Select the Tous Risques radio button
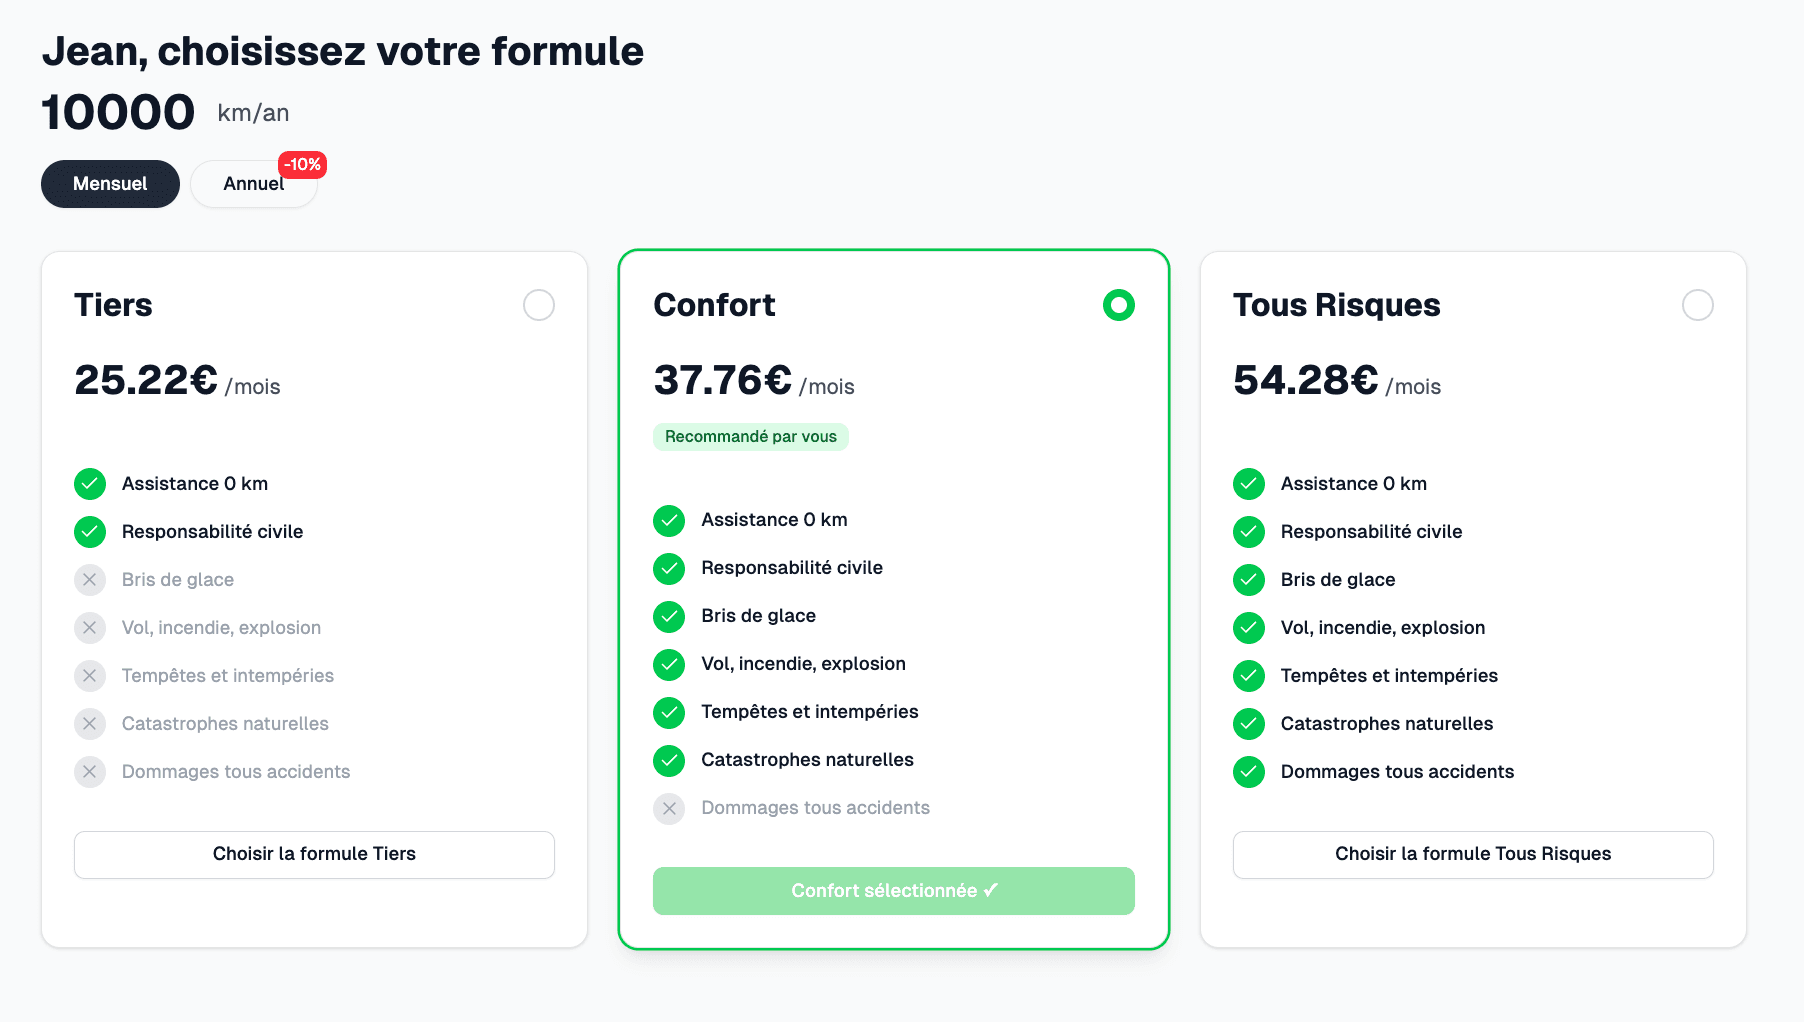This screenshot has width=1804, height=1022. 1697,305
